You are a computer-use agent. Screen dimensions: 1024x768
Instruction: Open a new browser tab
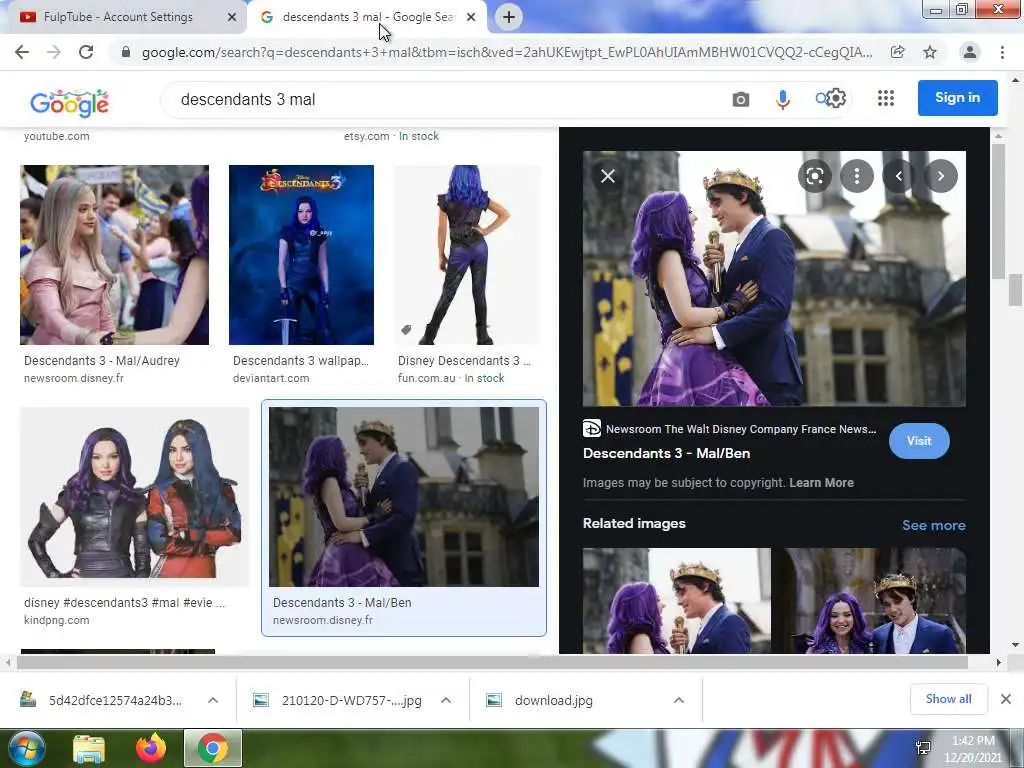click(509, 17)
